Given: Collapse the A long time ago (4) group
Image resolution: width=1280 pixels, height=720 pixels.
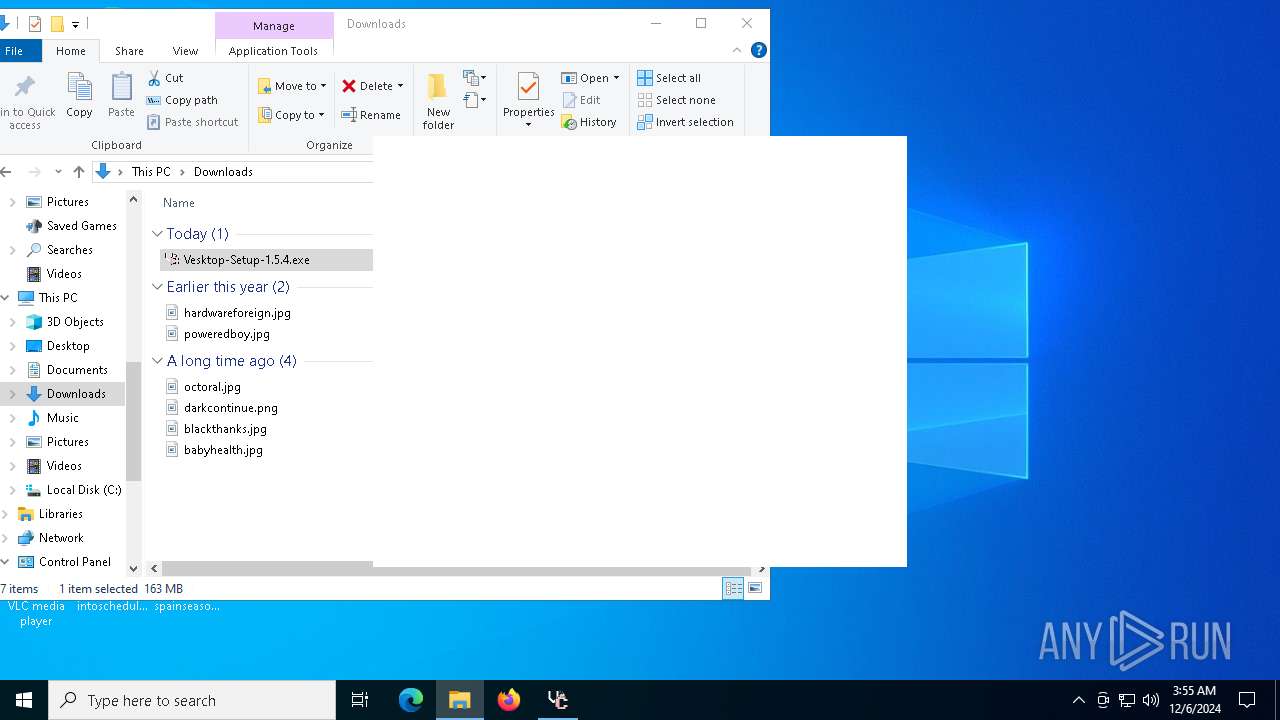Looking at the screenshot, I should click(x=157, y=361).
